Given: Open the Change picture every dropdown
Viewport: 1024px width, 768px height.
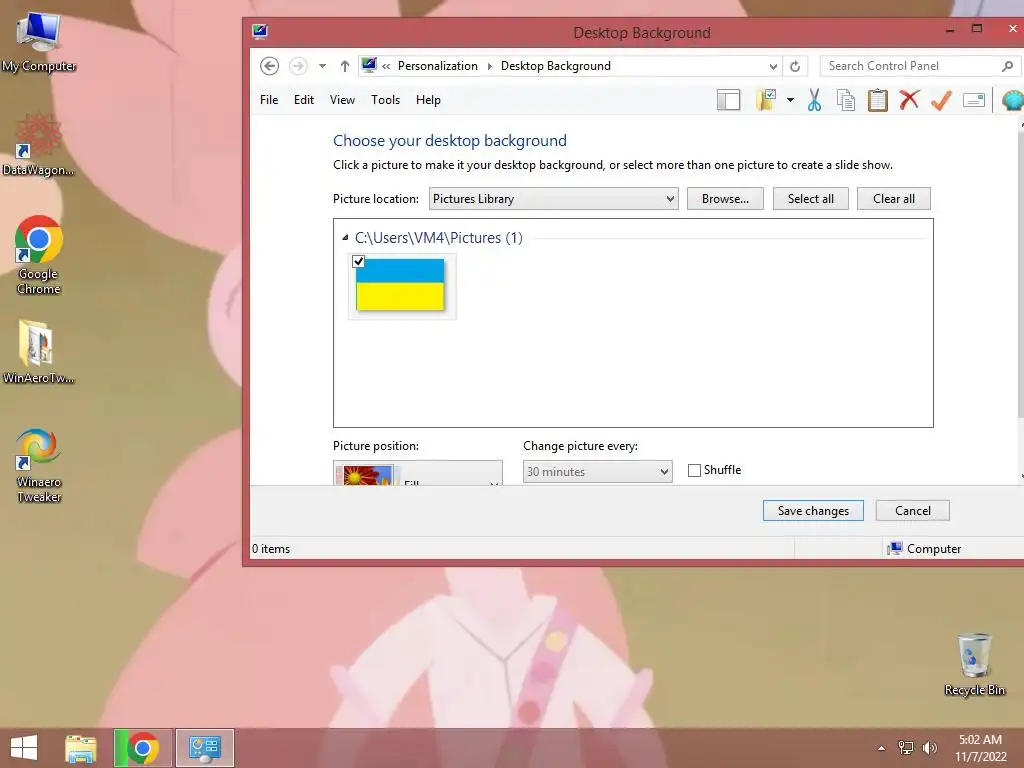Looking at the screenshot, I should (598, 472).
